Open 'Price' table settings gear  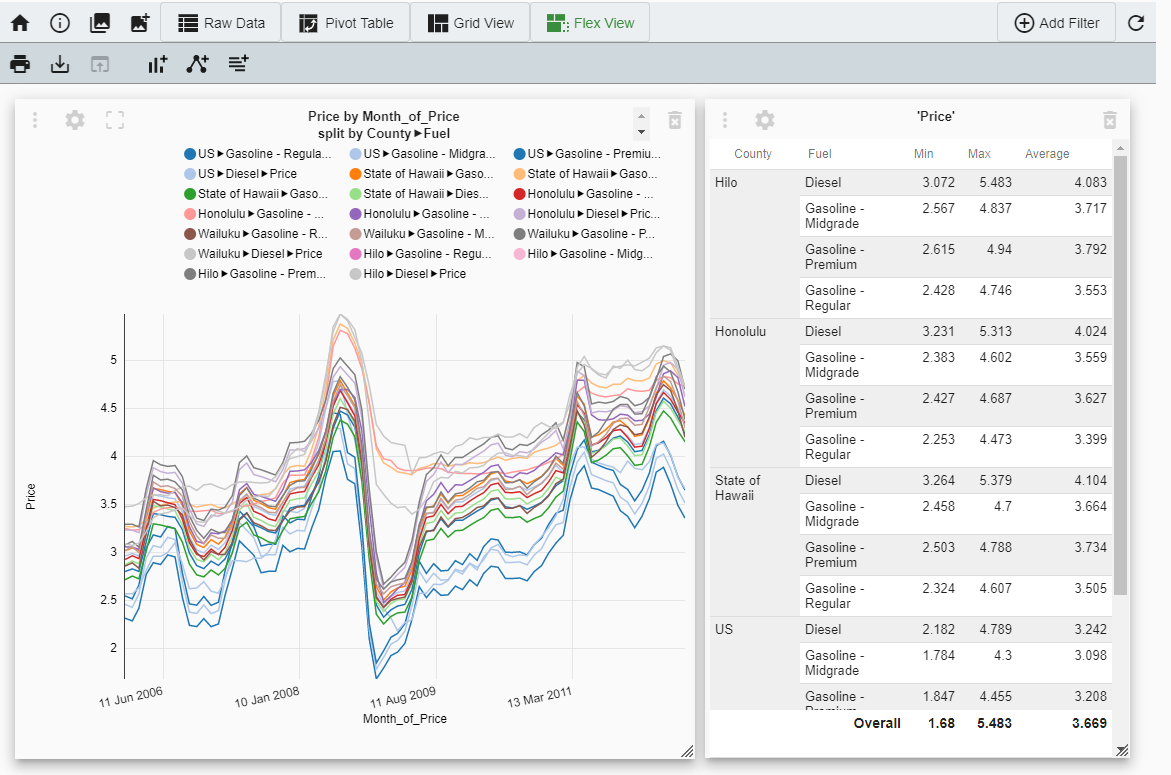(765, 120)
